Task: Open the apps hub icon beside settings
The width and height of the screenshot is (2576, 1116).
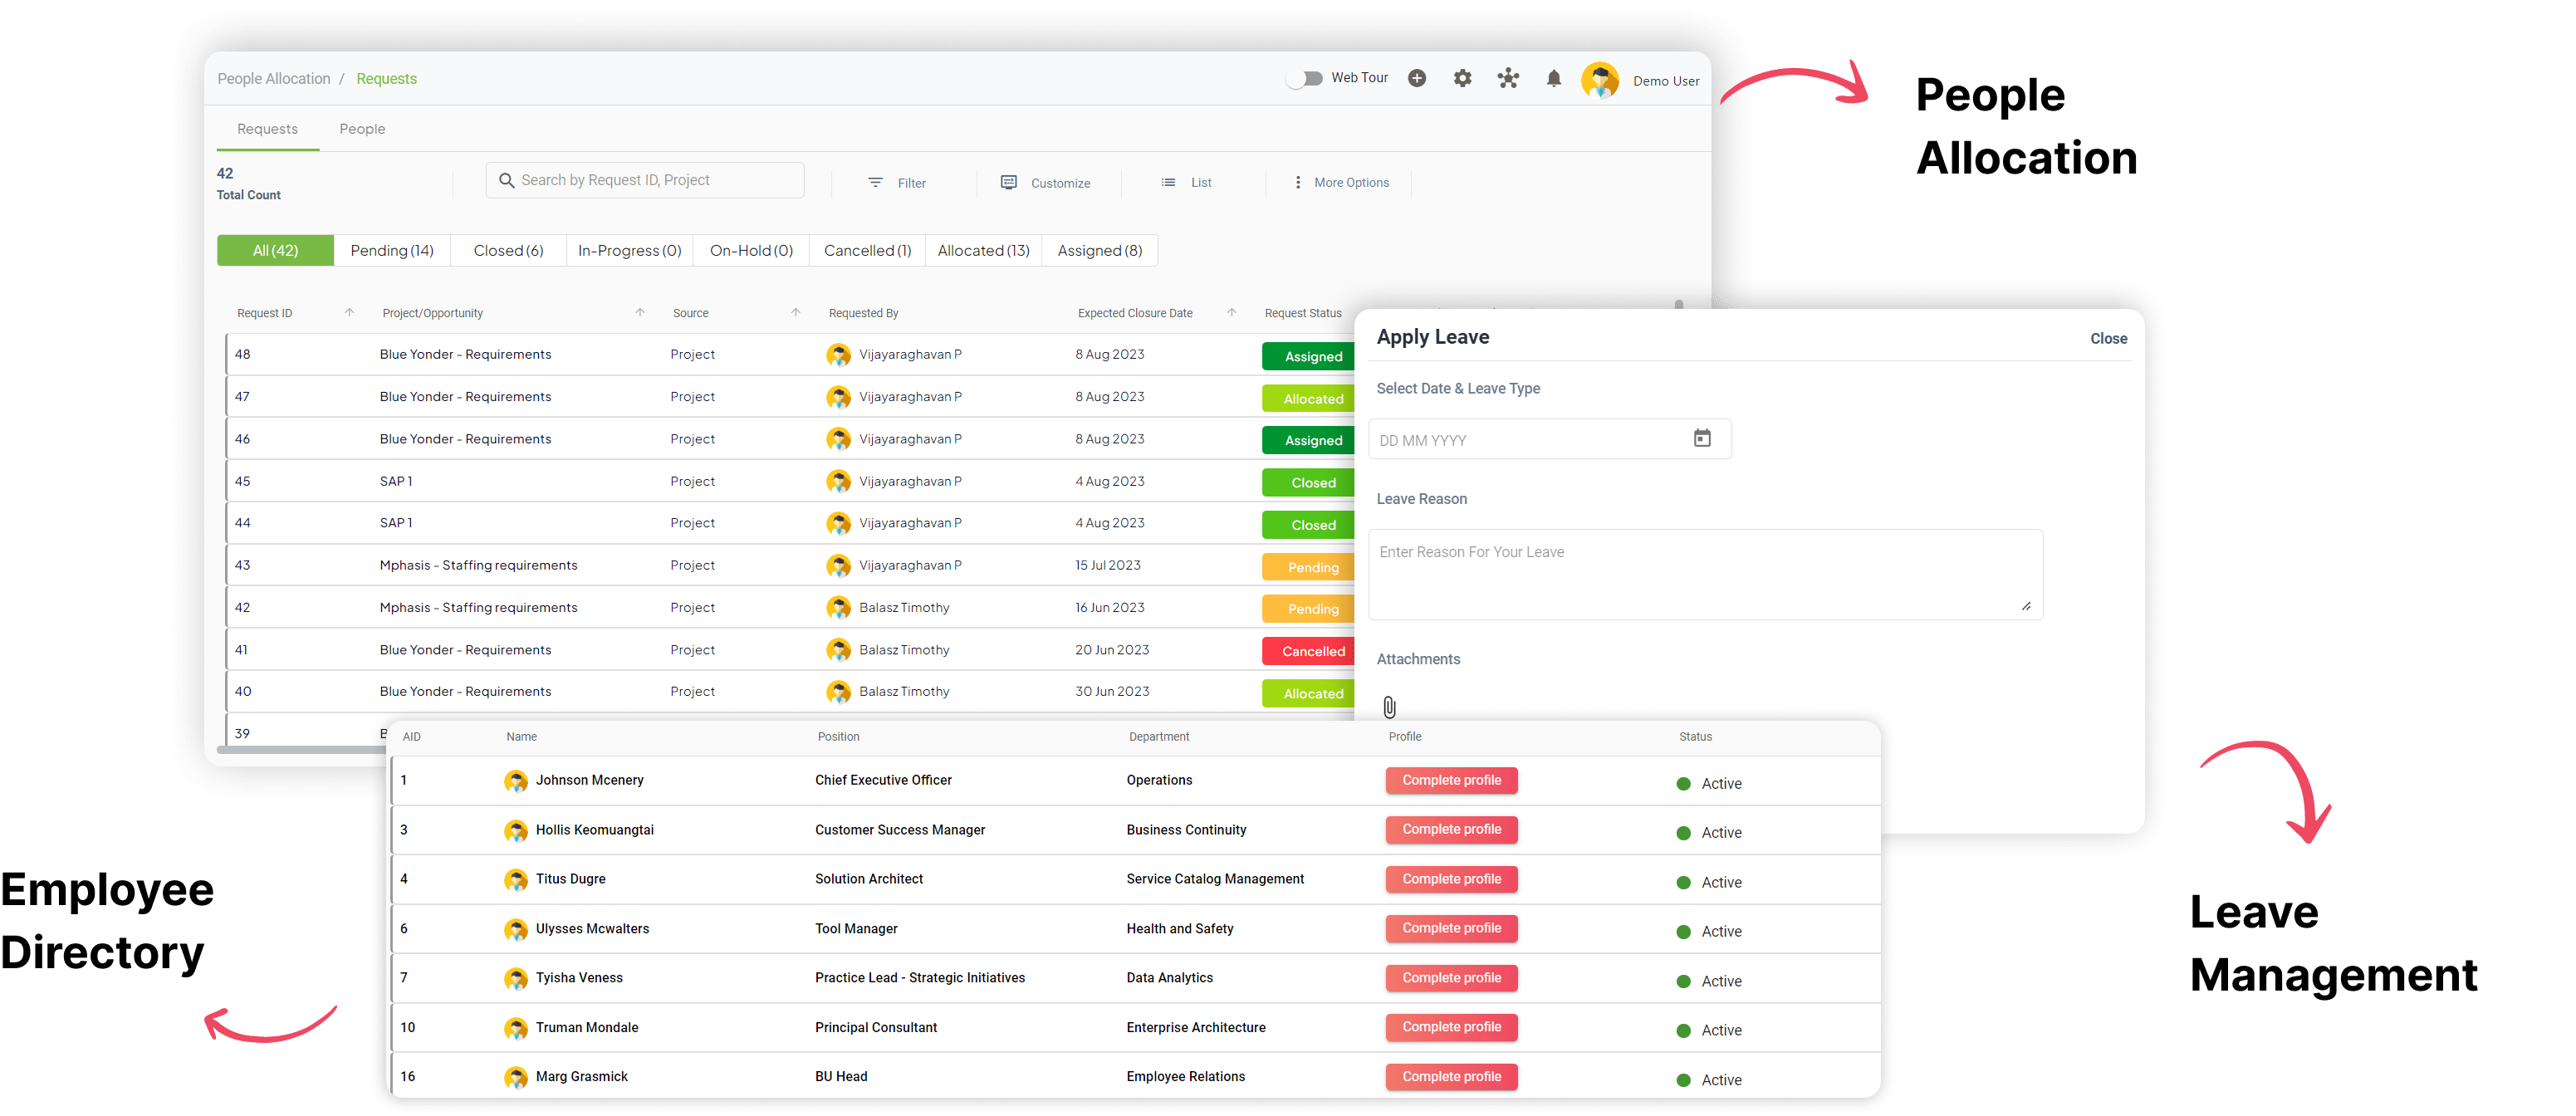Action: coord(1508,77)
